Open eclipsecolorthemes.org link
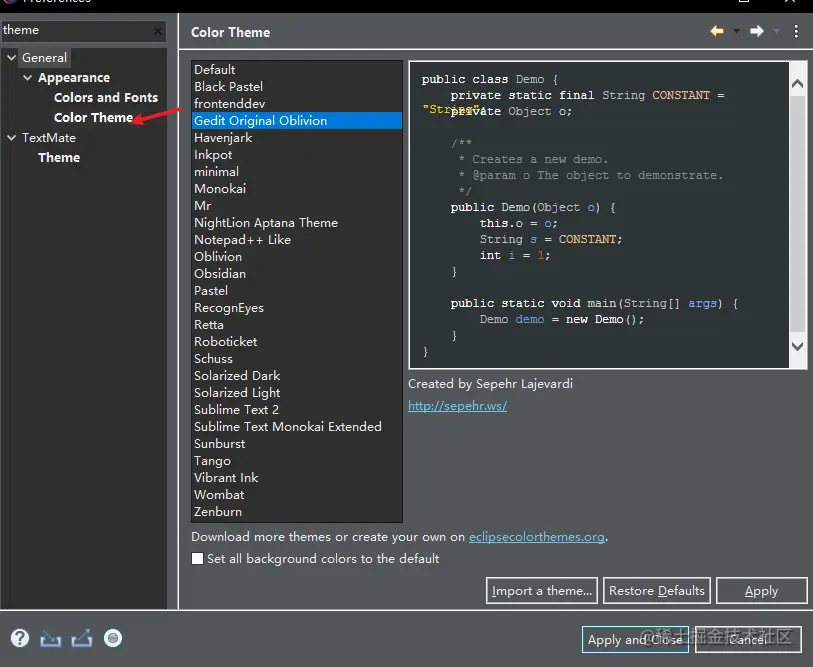 (x=537, y=537)
